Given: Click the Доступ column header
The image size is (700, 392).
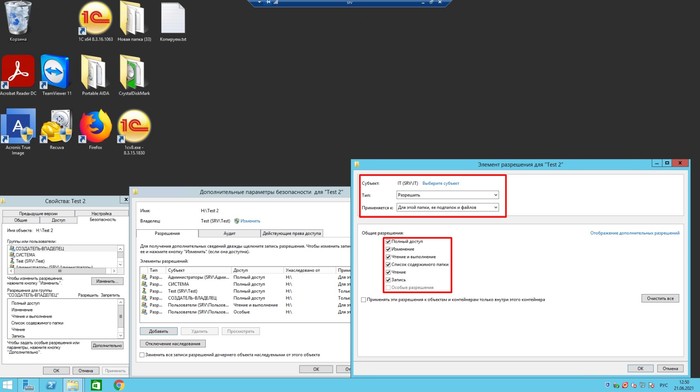Looking at the screenshot, I should [258, 271].
